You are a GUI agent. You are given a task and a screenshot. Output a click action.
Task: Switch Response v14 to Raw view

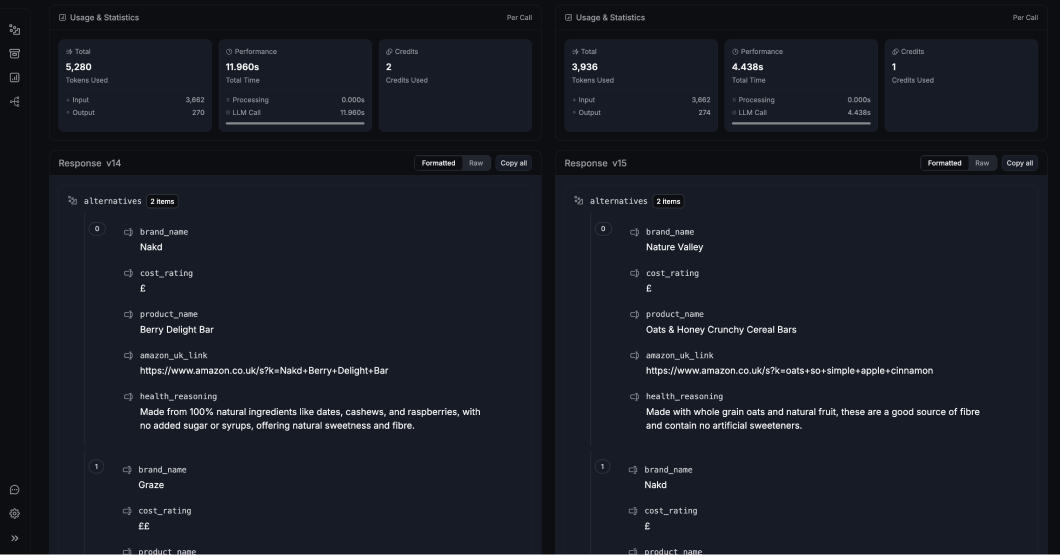coord(476,163)
